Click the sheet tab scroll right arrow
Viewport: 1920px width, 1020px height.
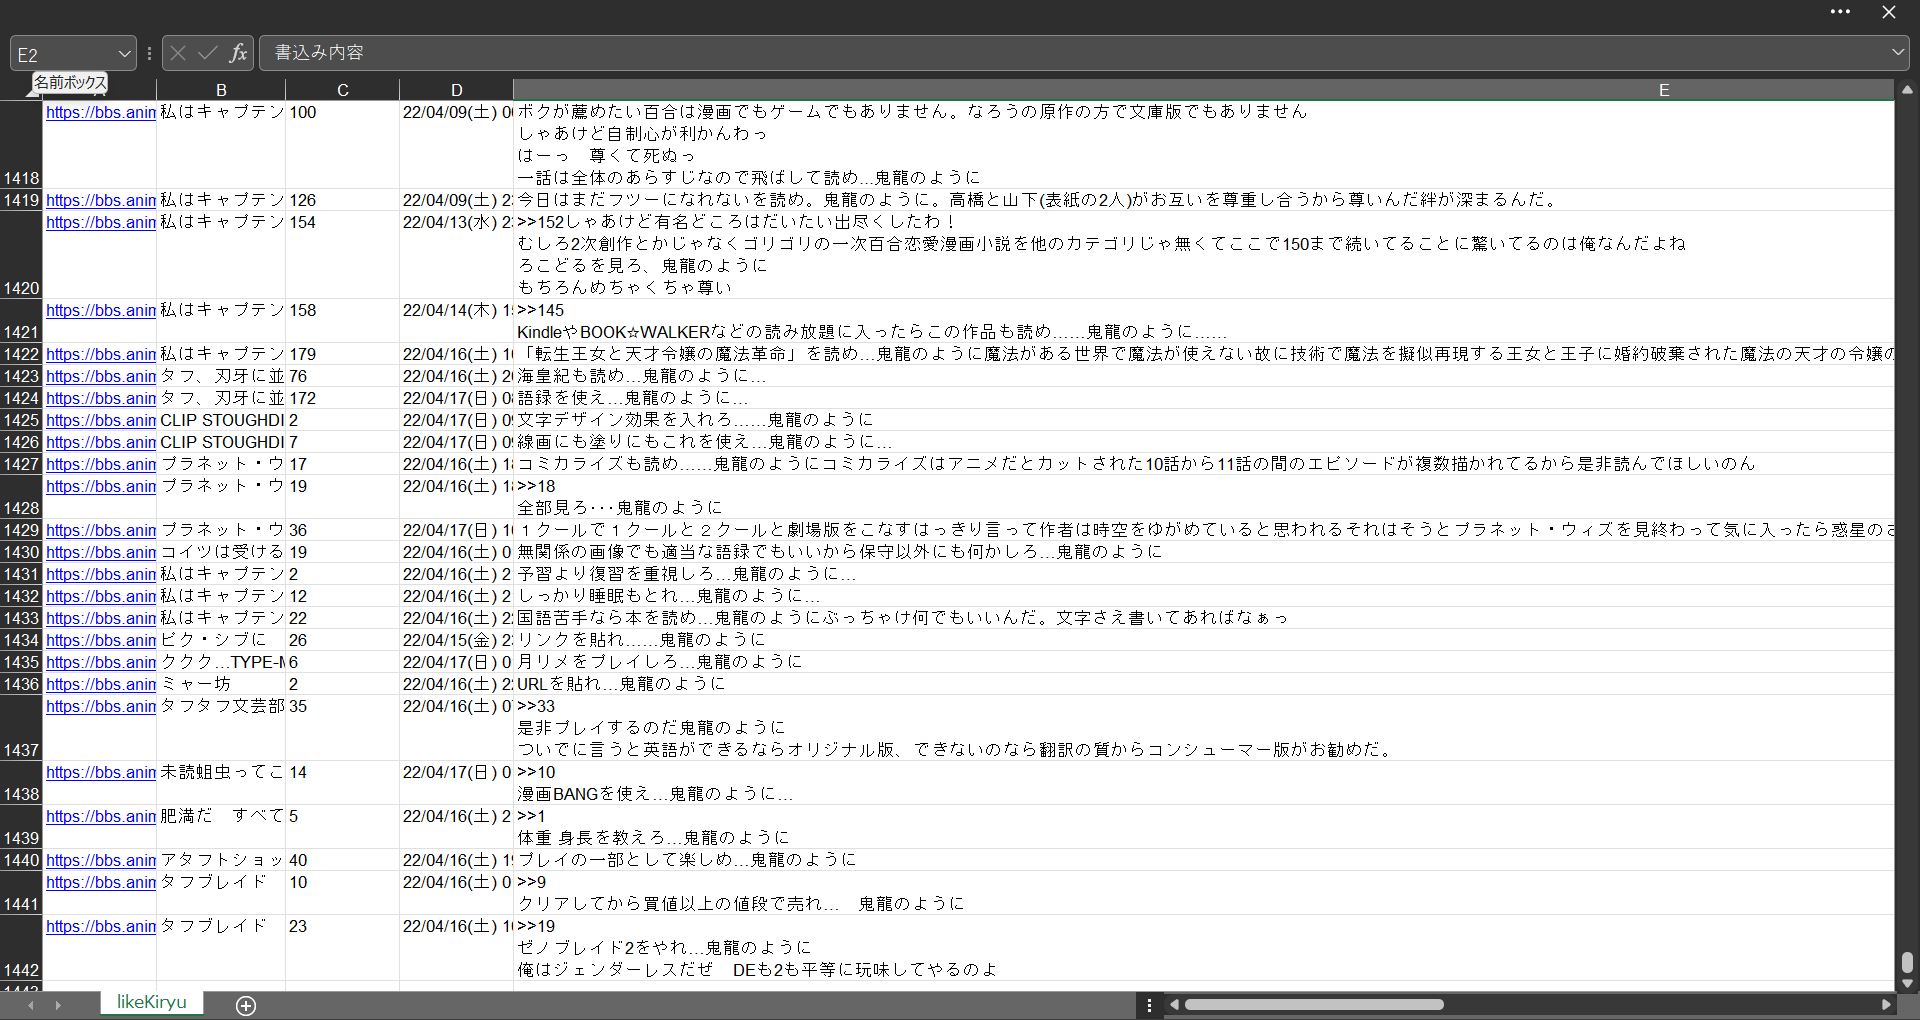pos(58,1005)
